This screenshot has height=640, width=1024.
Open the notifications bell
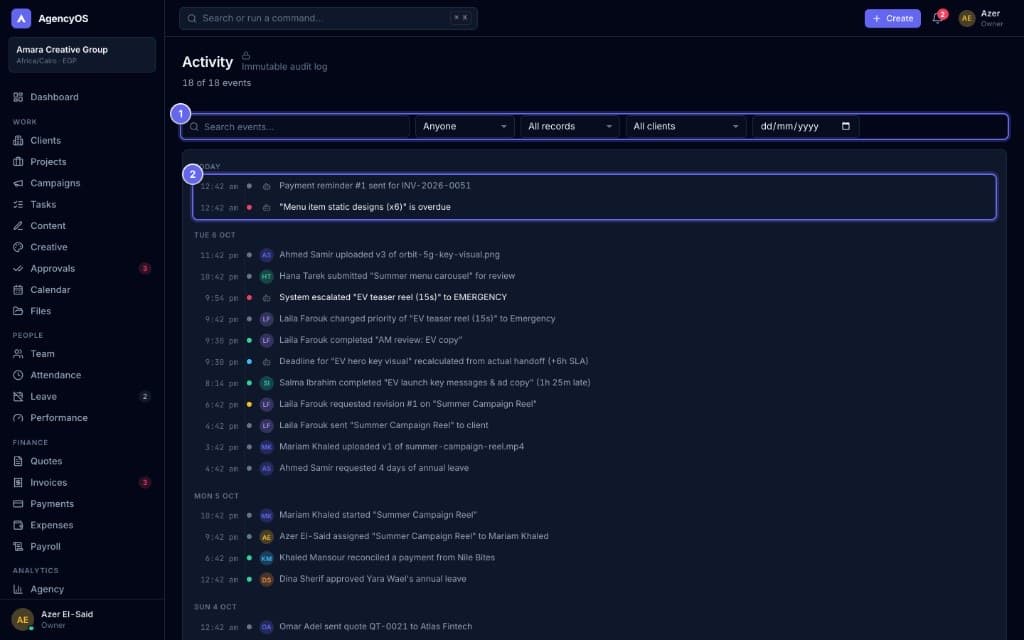(937, 18)
